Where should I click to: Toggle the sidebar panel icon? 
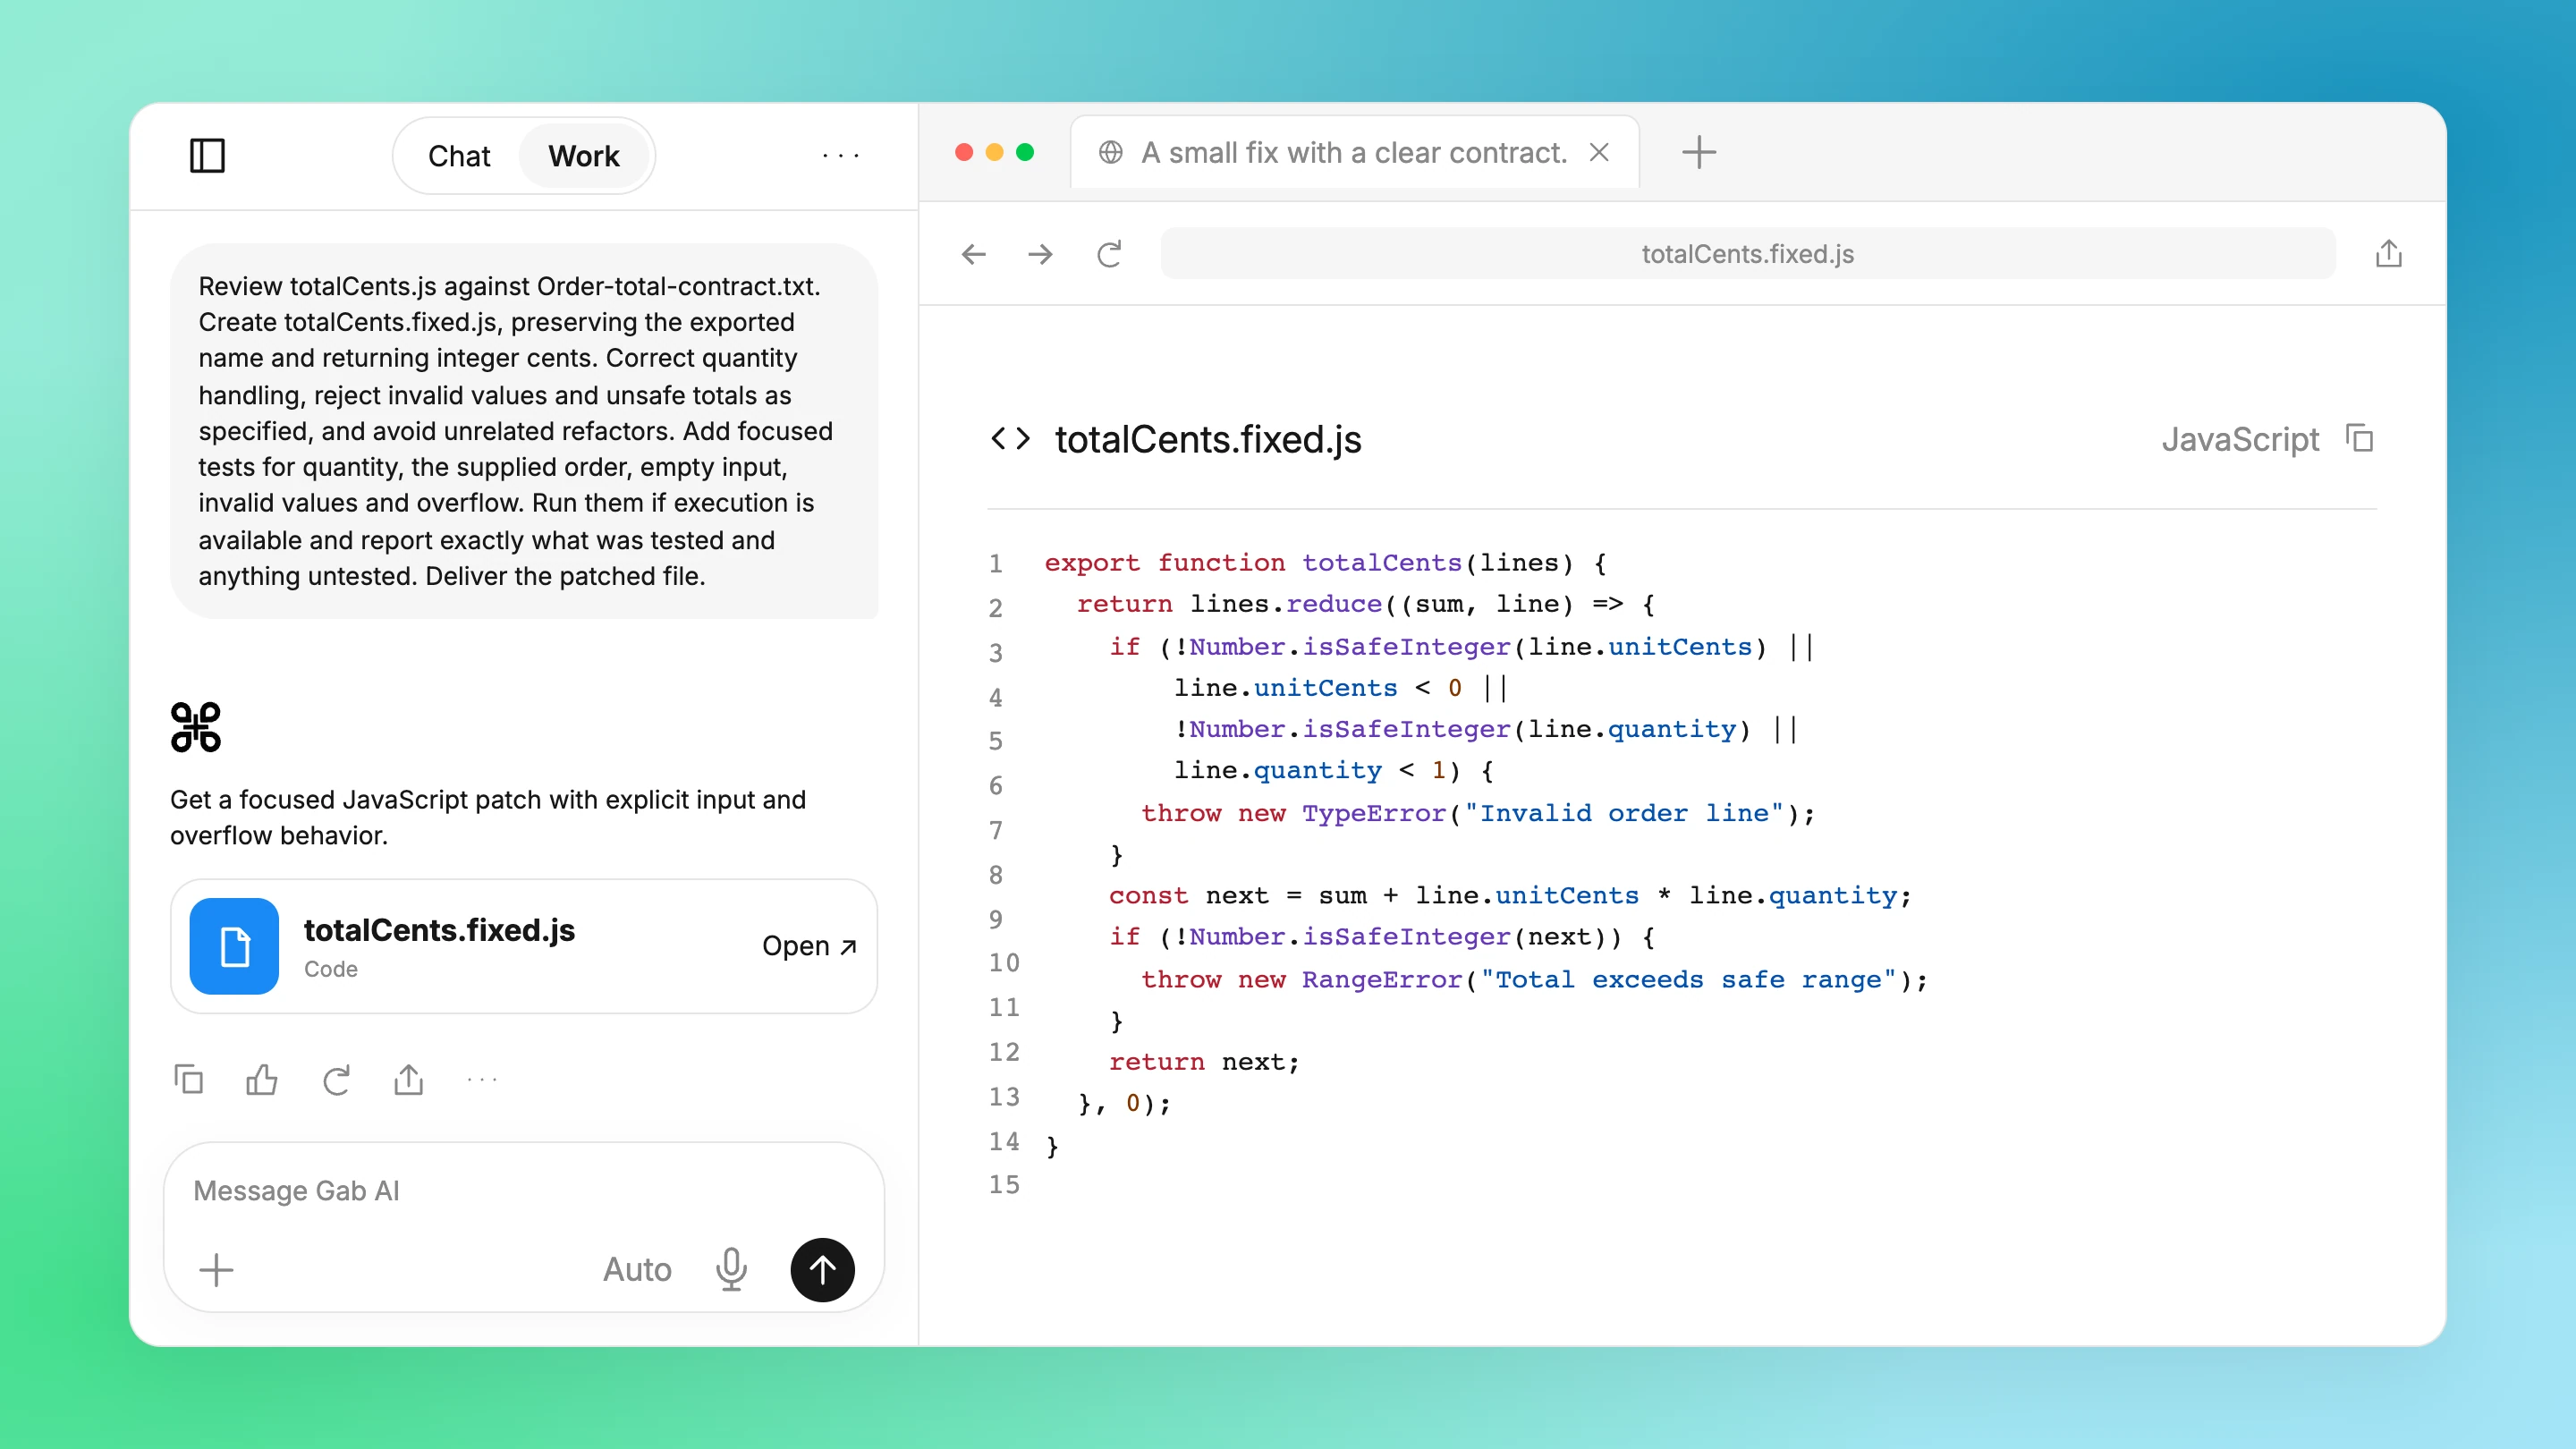point(207,156)
